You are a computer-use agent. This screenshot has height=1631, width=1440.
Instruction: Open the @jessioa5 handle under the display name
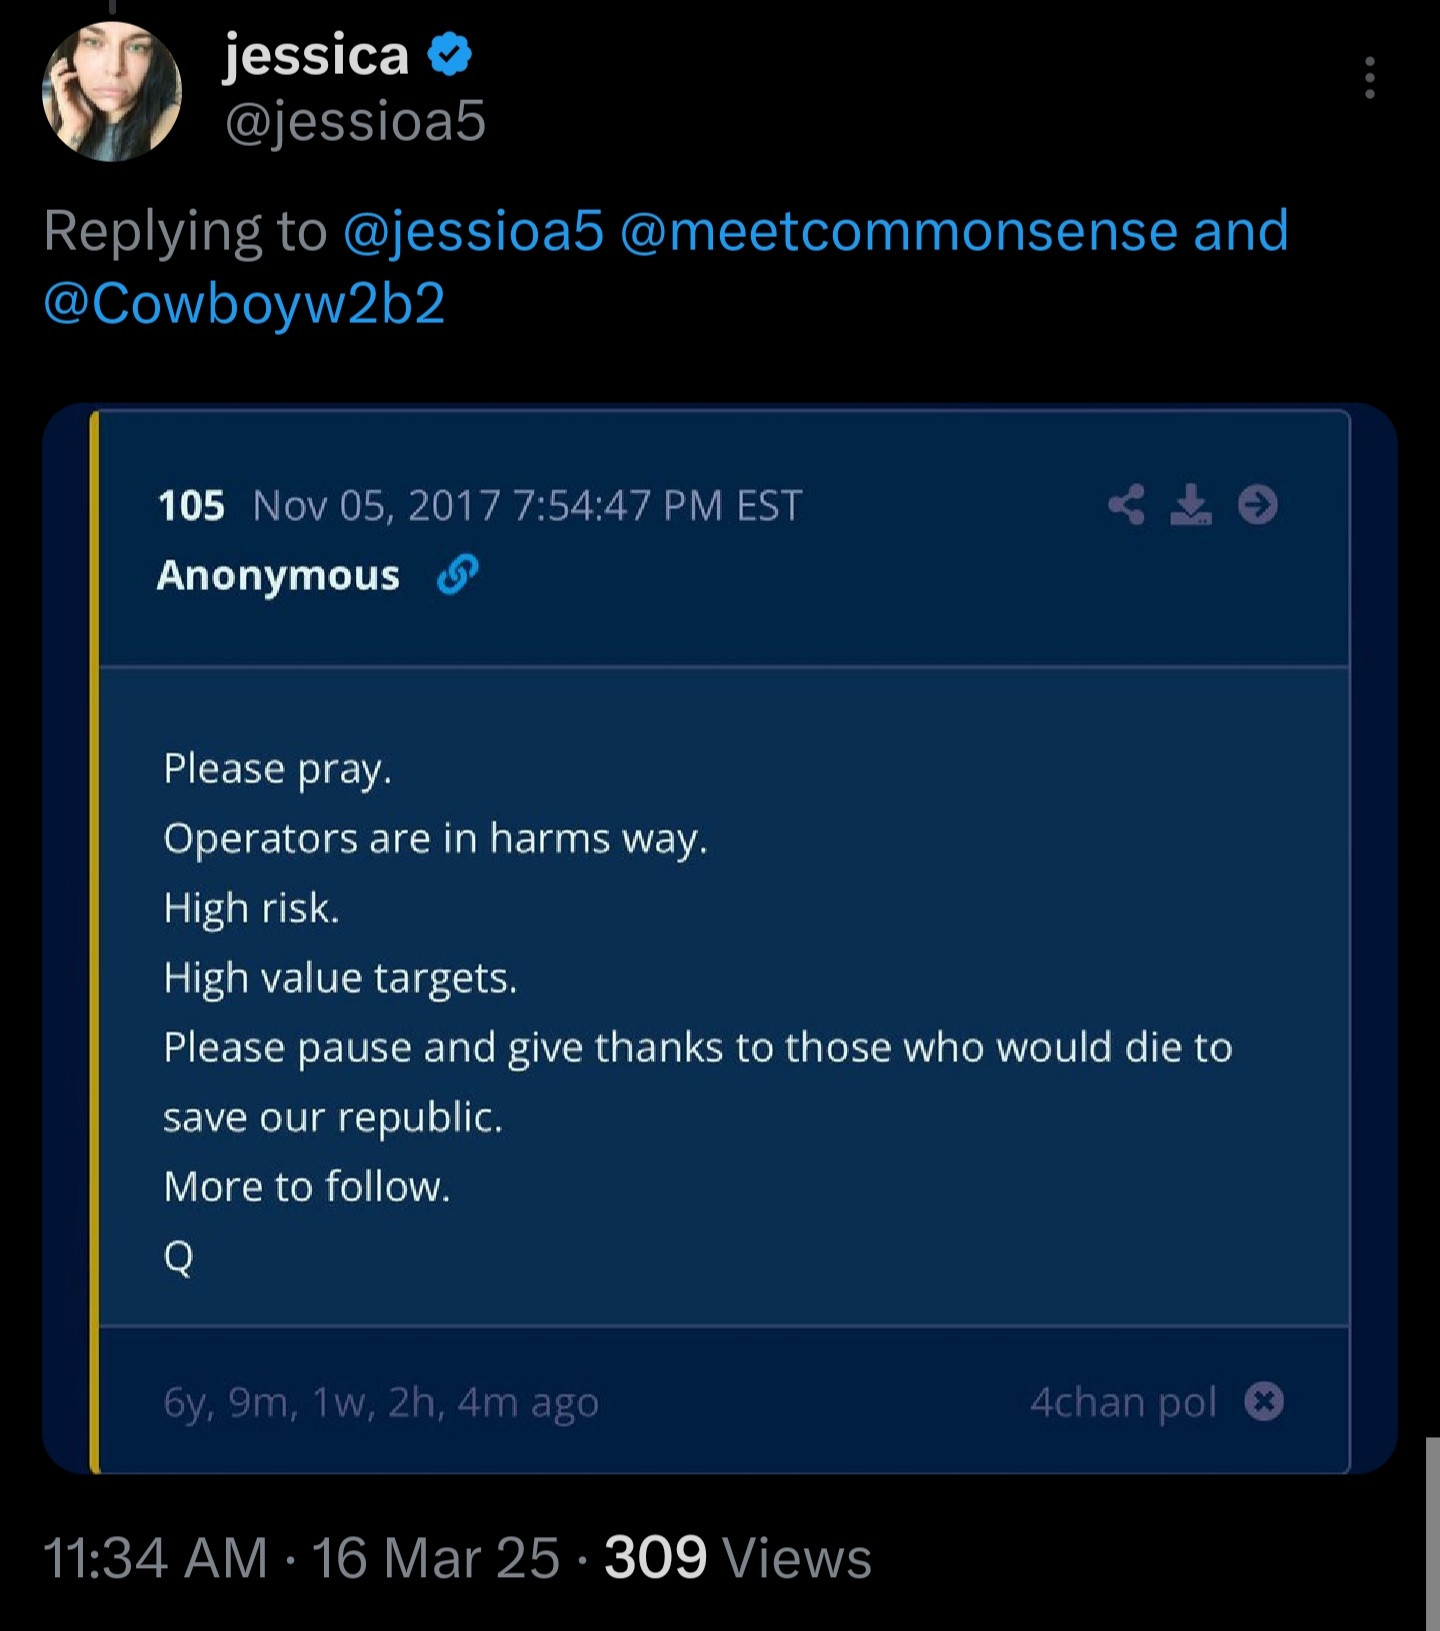point(355,121)
